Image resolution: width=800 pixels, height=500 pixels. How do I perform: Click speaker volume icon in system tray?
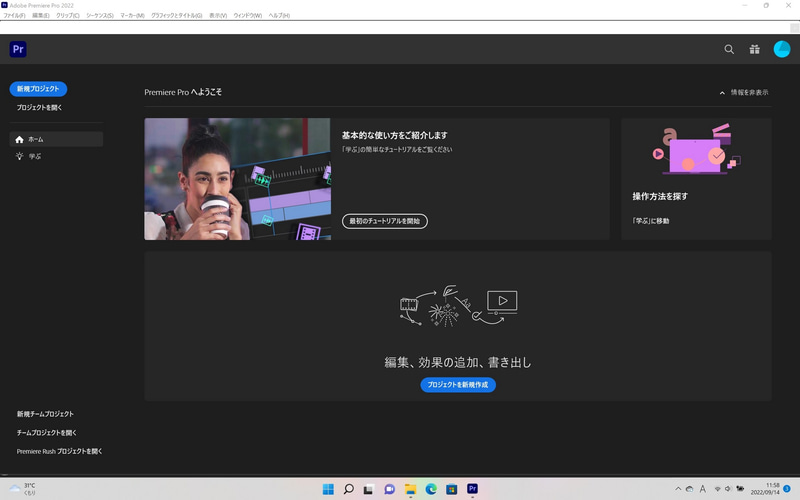click(x=728, y=489)
